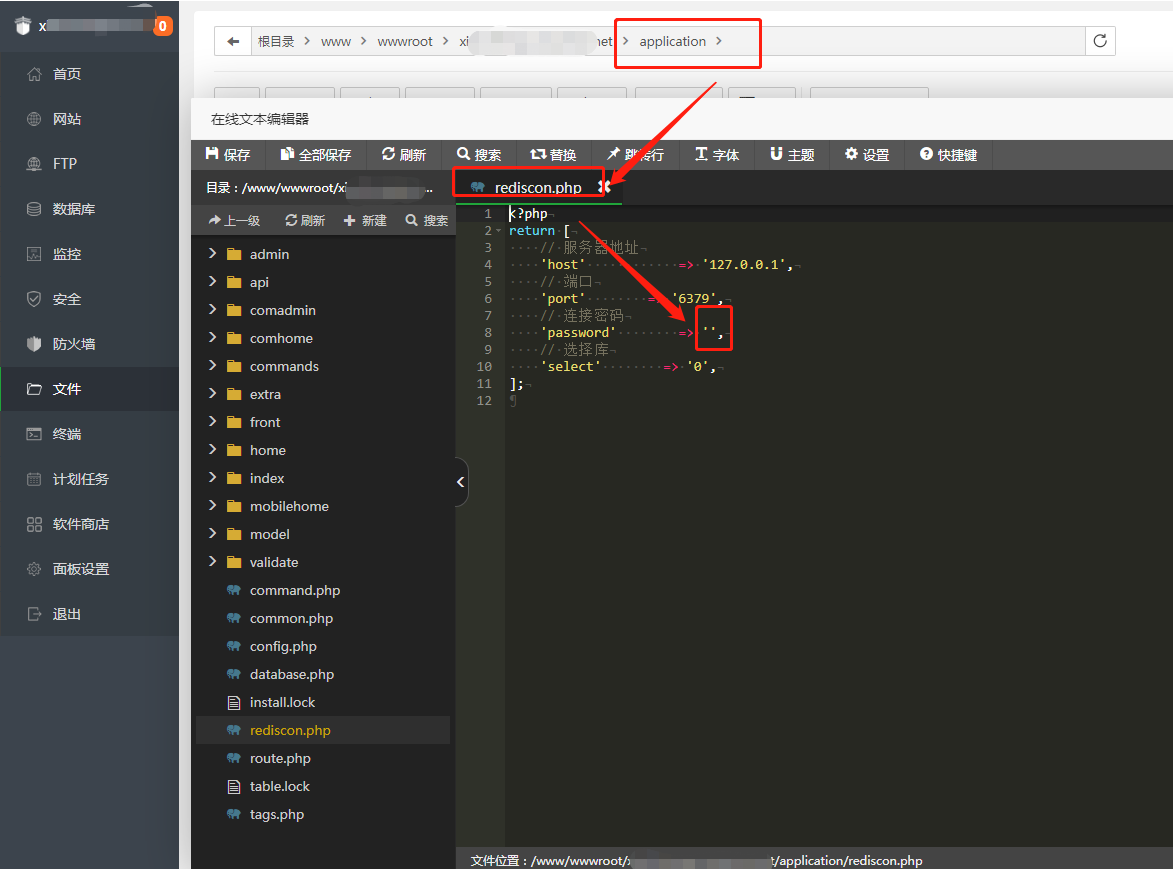Open the model folder
The image size is (1173, 869).
(269, 534)
